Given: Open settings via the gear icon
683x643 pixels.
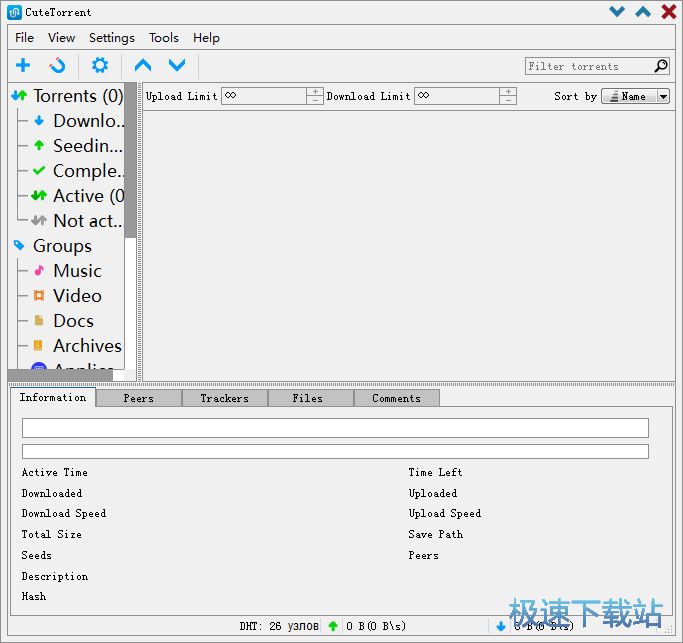Looking at the screenshot, I should pyautogui.click(x=100, y=66).
